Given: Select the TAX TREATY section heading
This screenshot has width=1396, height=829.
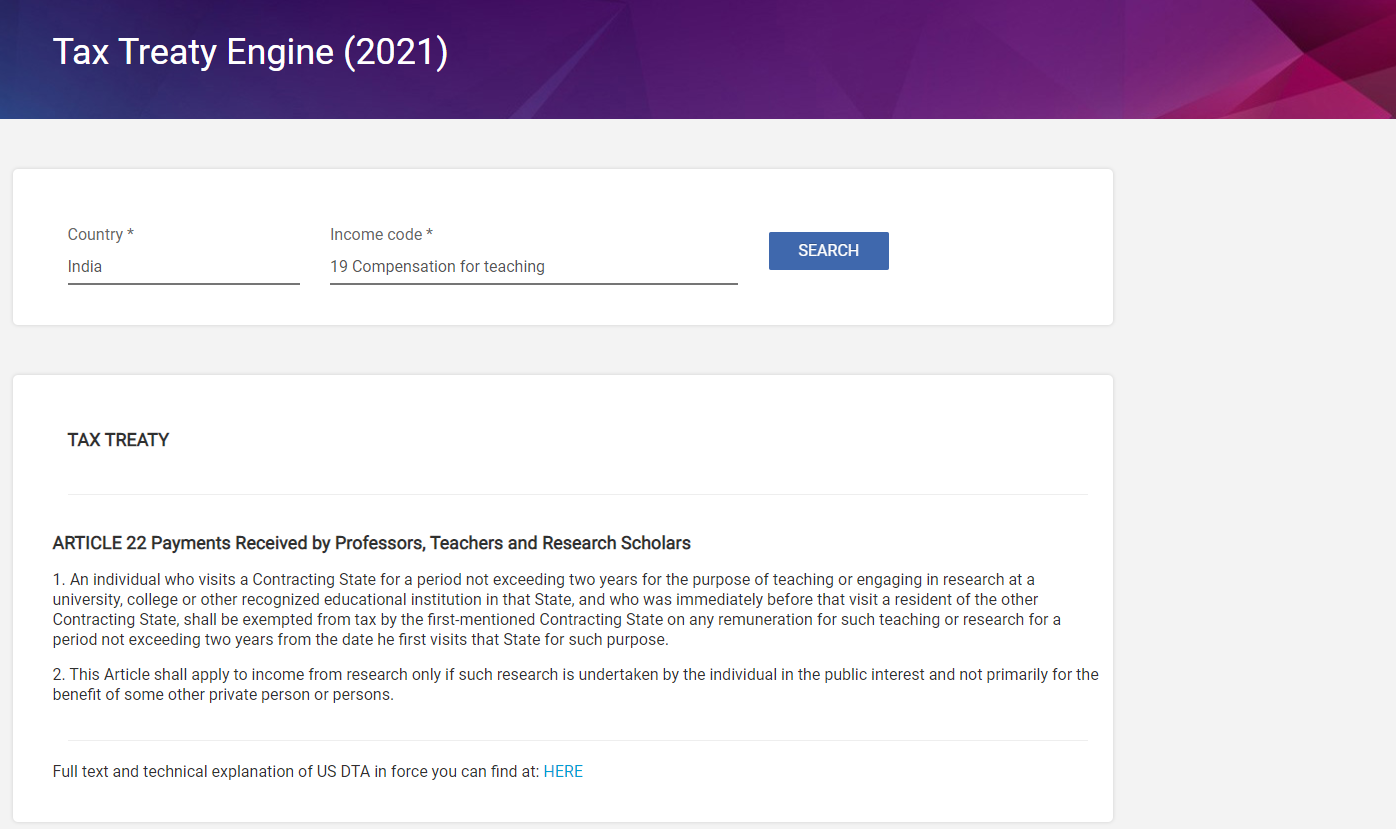Looking at the screenshot, I should point(118,440).
